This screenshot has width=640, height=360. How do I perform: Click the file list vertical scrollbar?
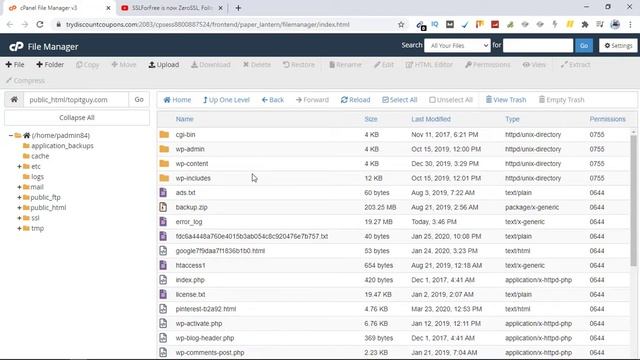tap(633, 200)
